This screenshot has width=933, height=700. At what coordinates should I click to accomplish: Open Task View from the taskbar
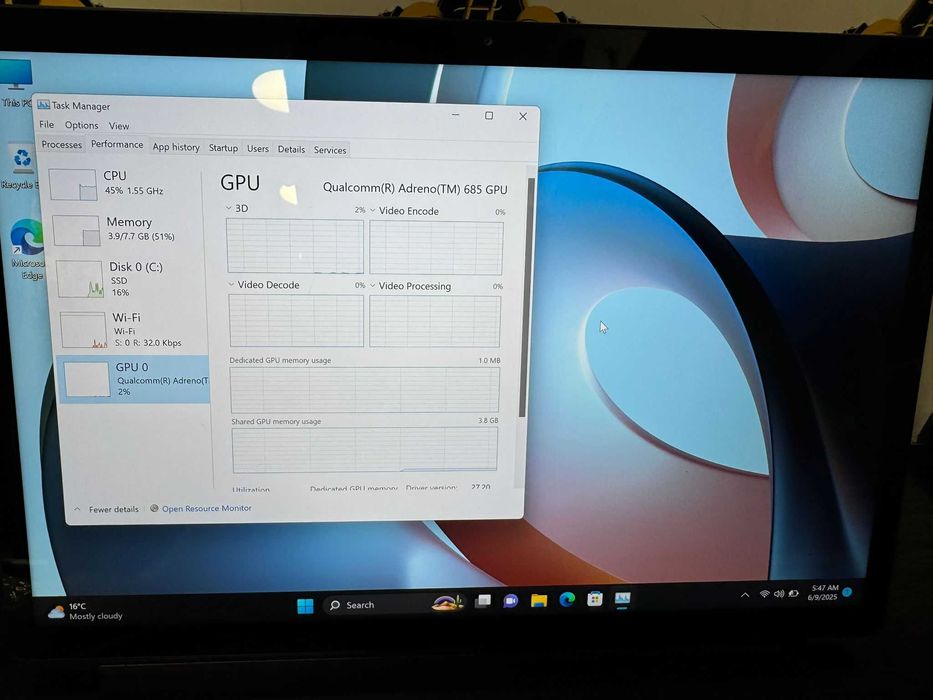pyautogui.click(x=483, y=601)
